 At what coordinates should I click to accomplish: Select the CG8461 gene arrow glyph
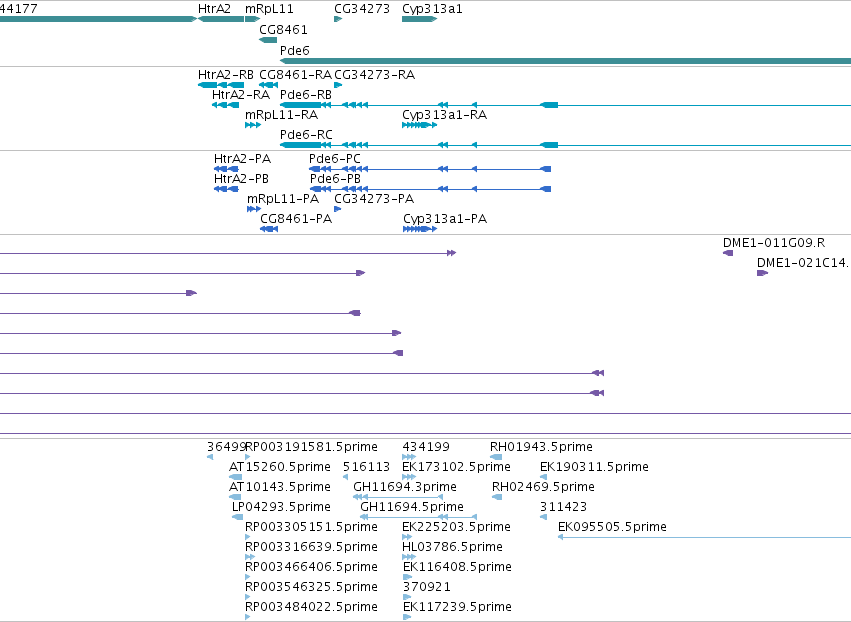(x=268, y=40)
